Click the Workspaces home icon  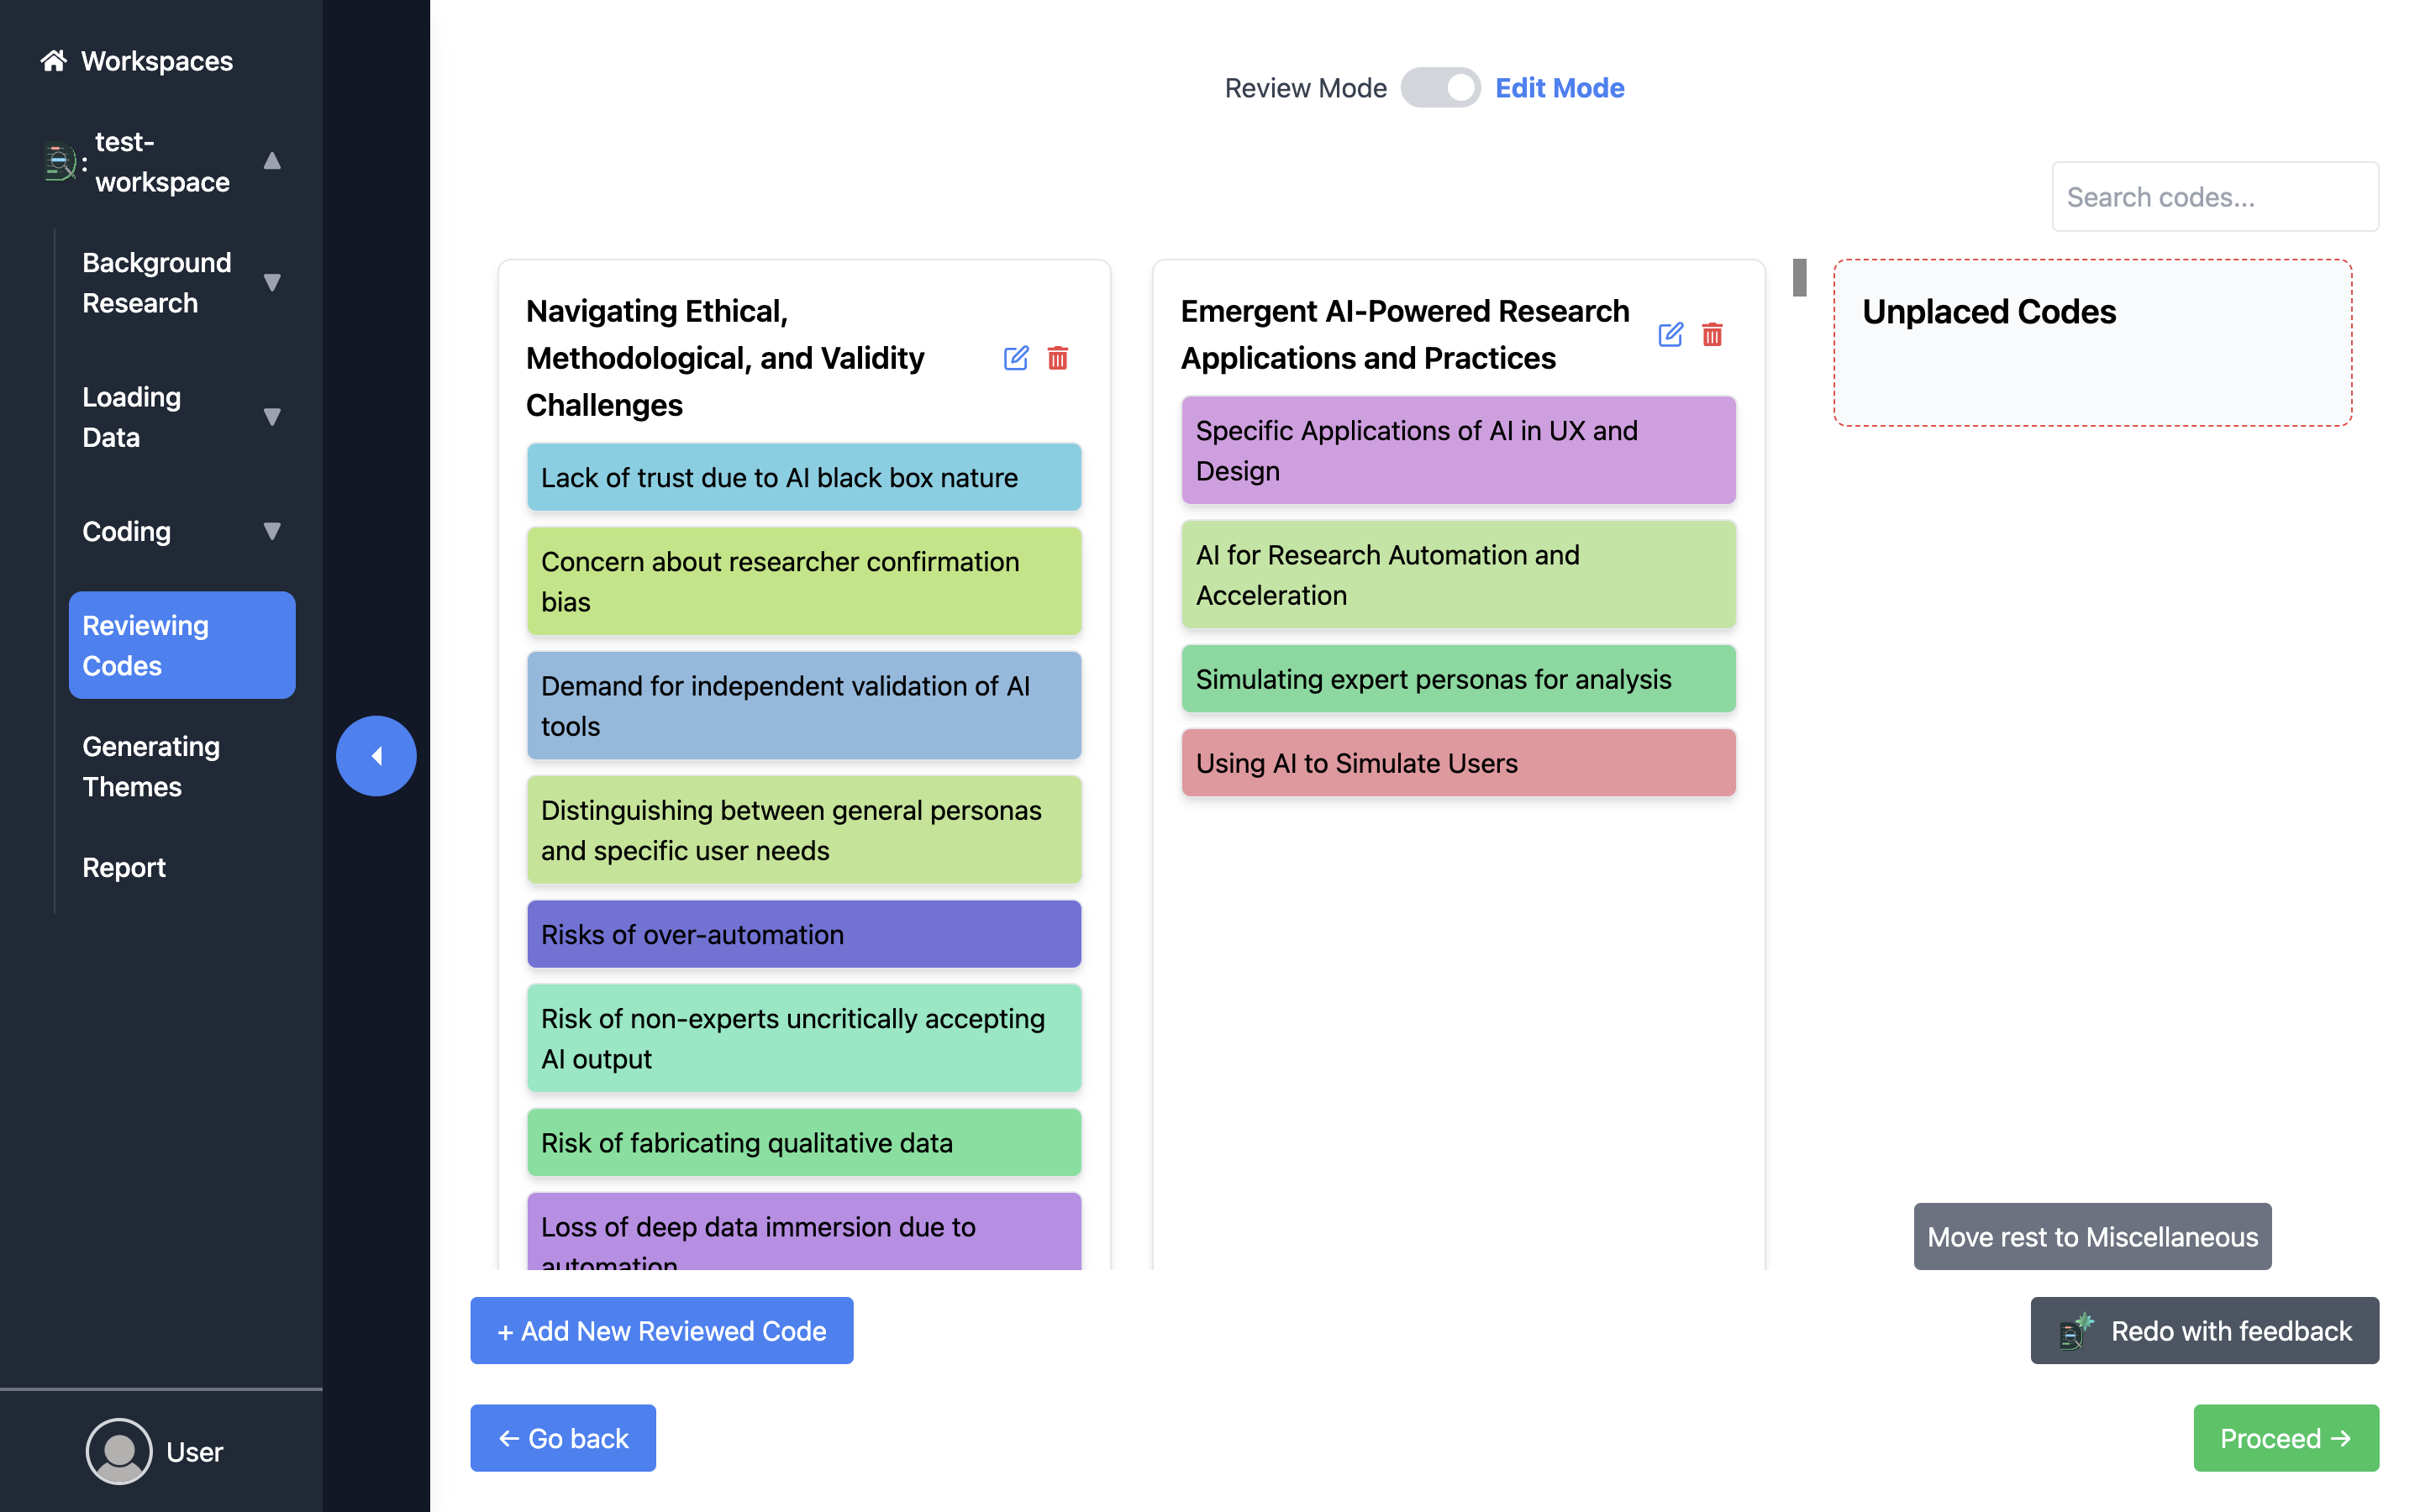point(53,61)
